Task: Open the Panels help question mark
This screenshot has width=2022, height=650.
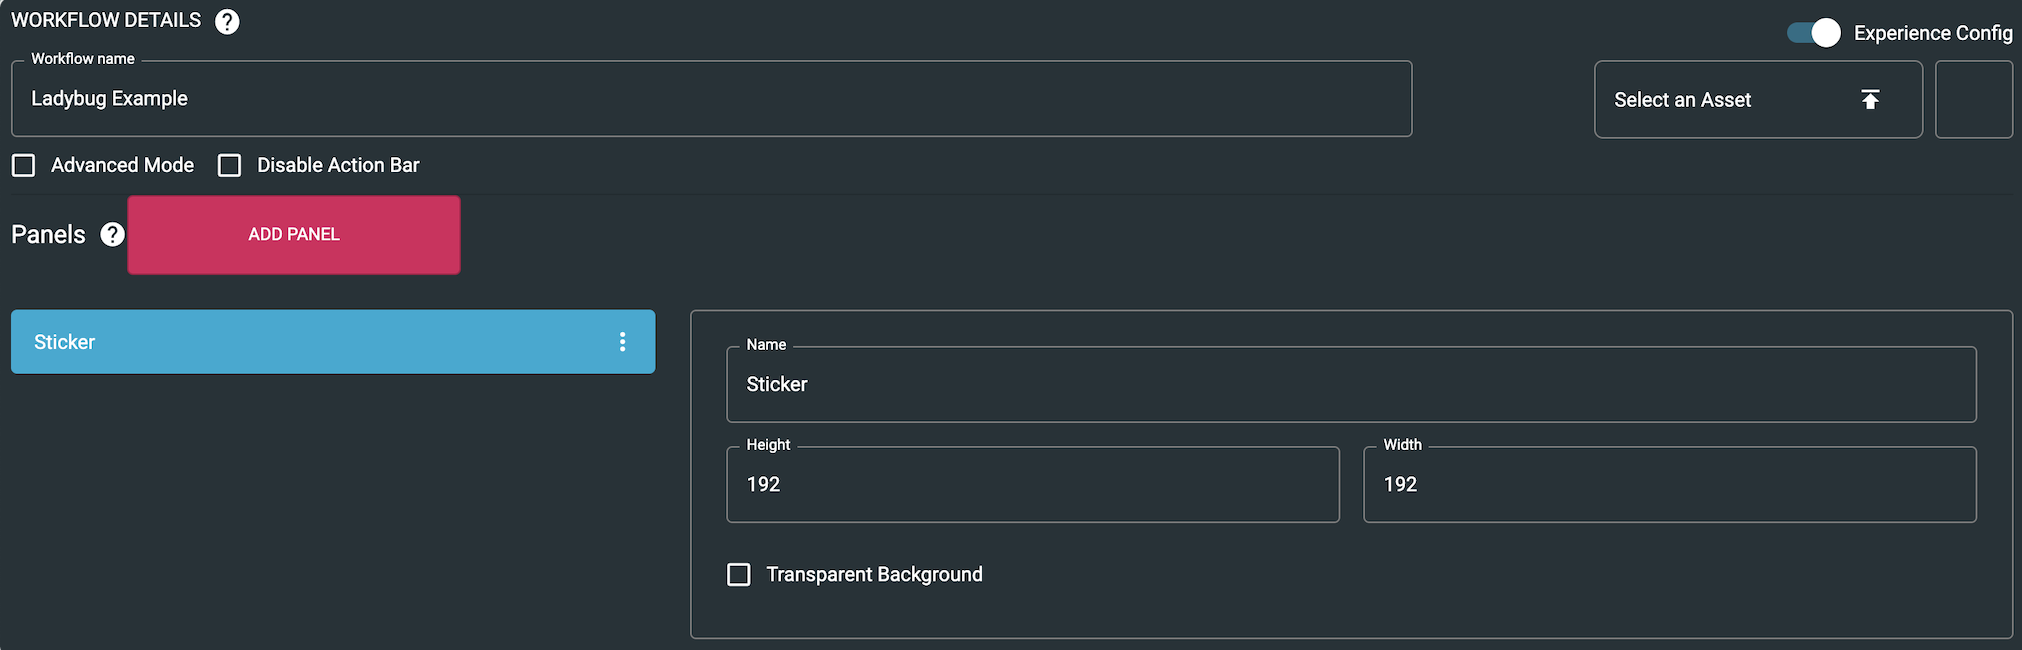Action: [x=113, y=234]
